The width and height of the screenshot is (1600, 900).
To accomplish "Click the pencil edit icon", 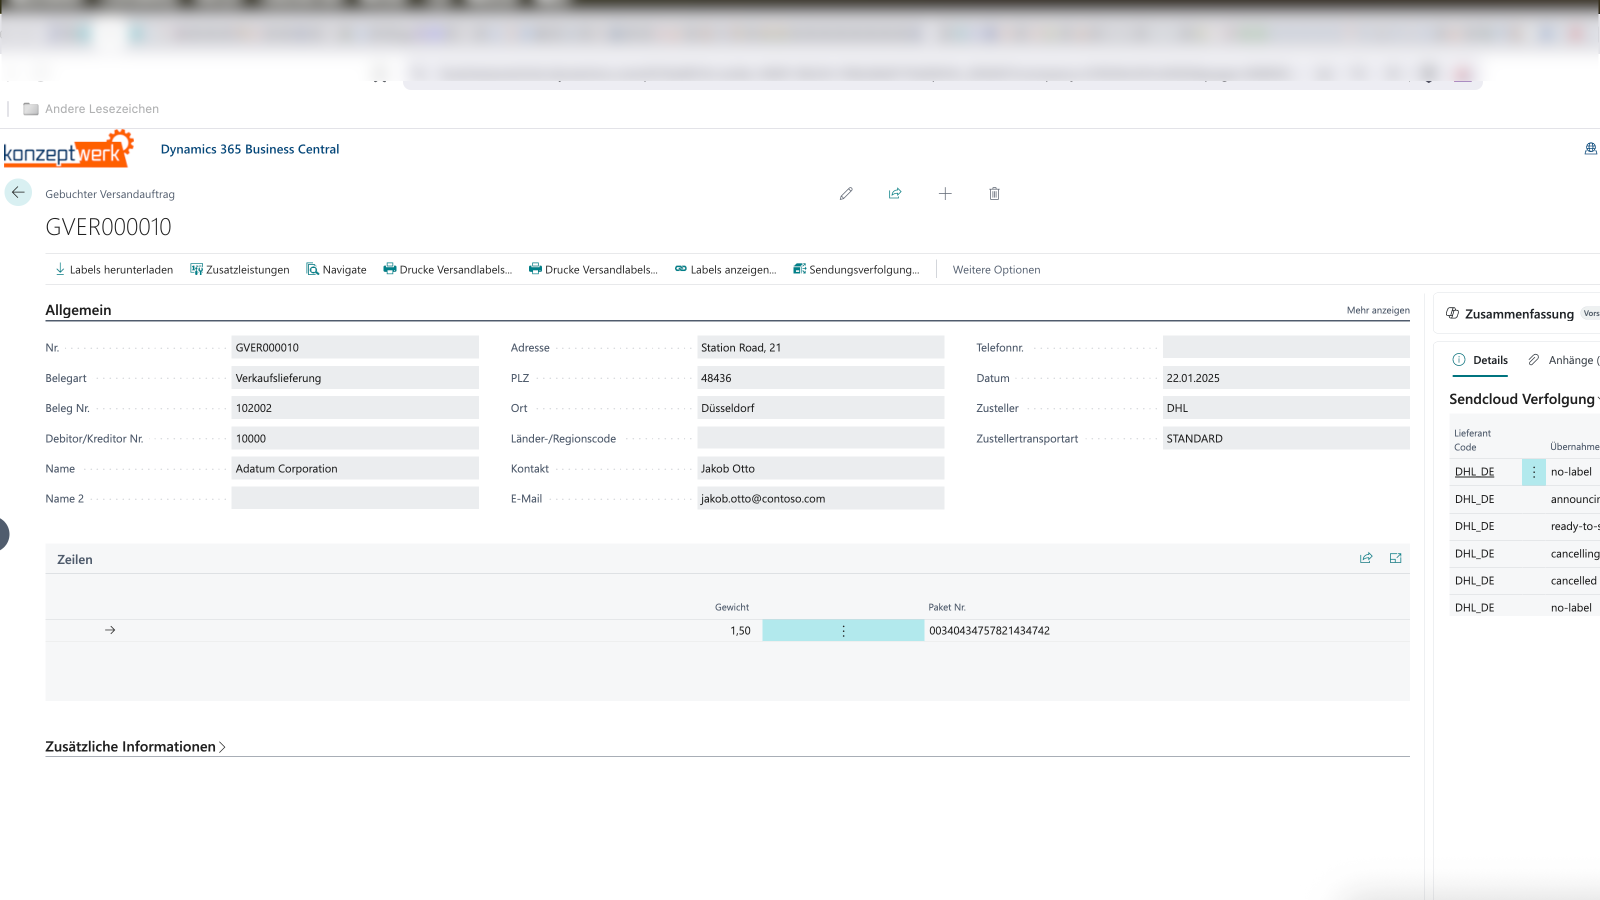I will (846, 194).
